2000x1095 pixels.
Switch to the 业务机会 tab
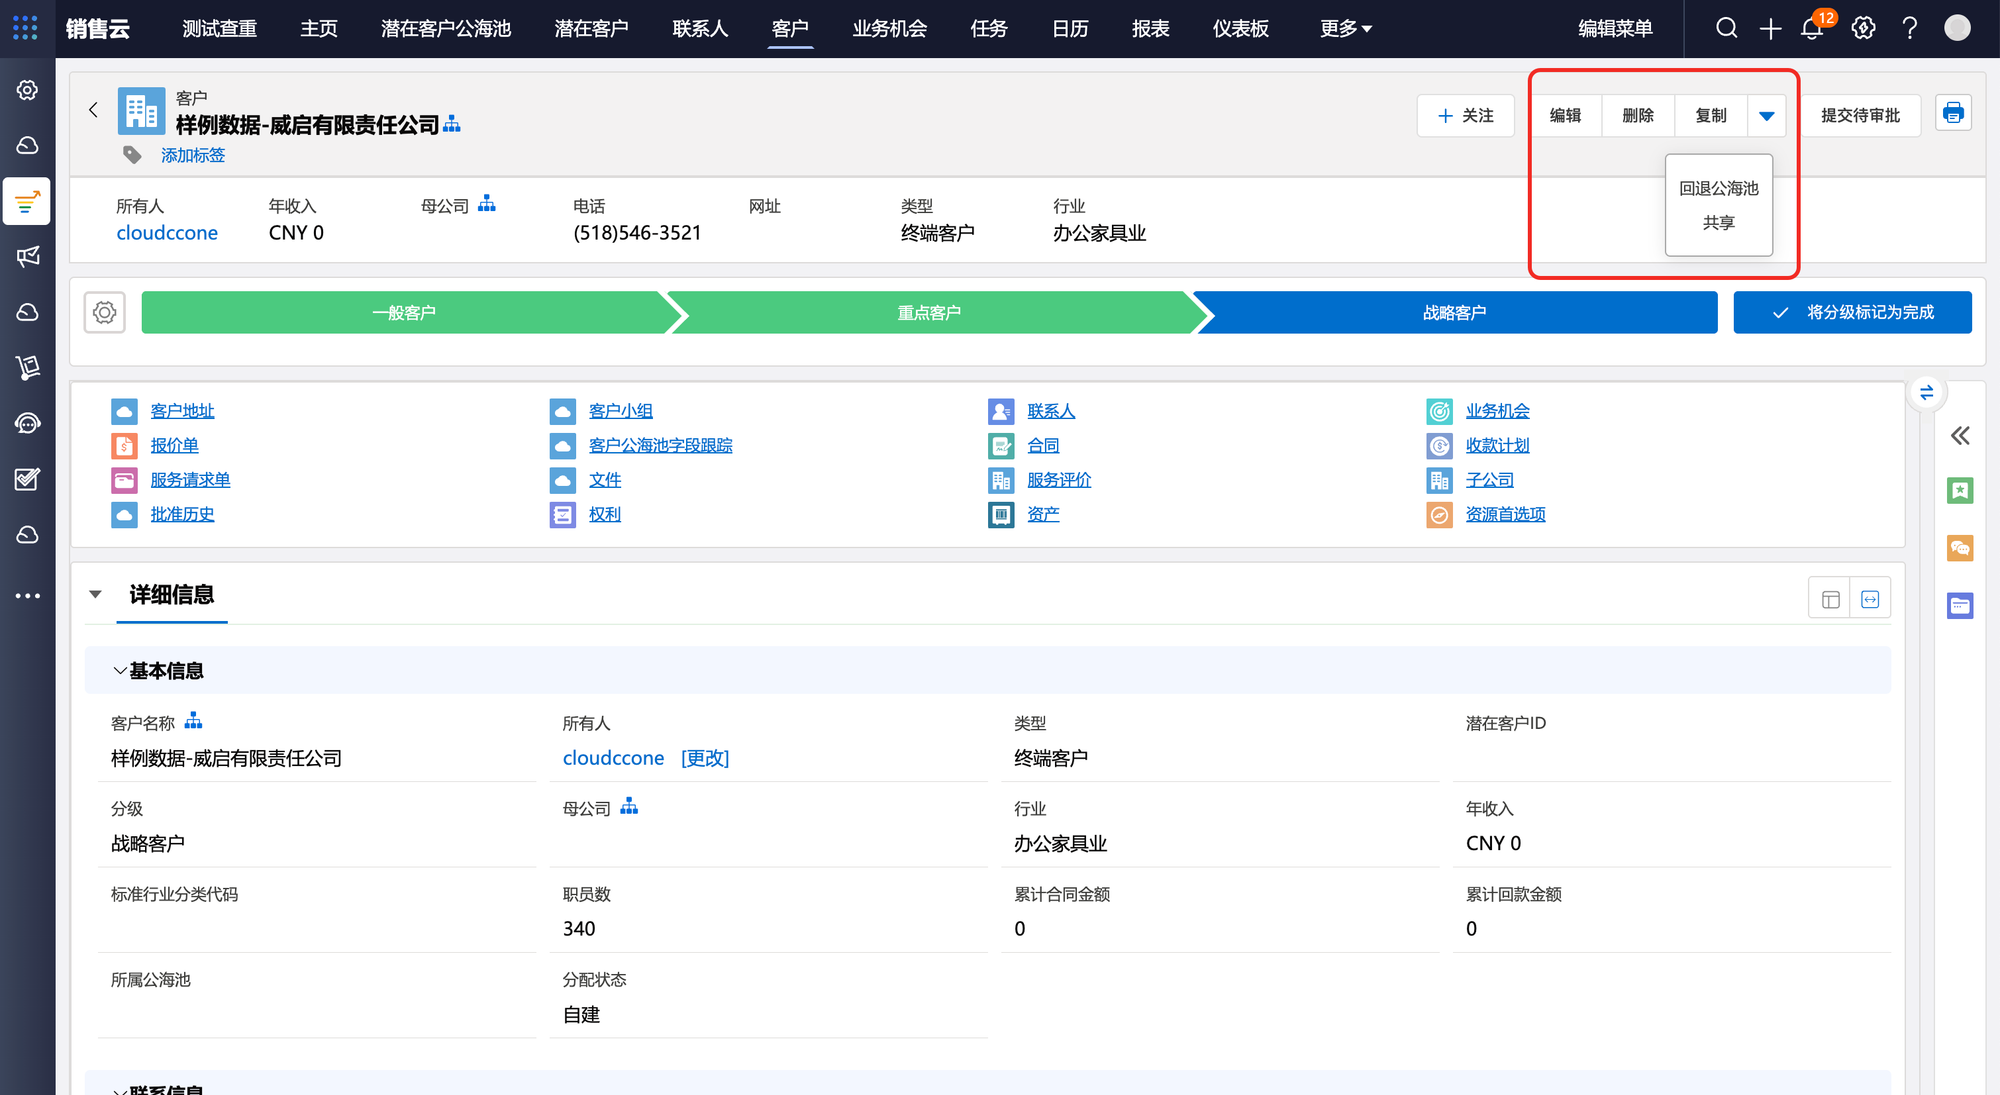889,29
